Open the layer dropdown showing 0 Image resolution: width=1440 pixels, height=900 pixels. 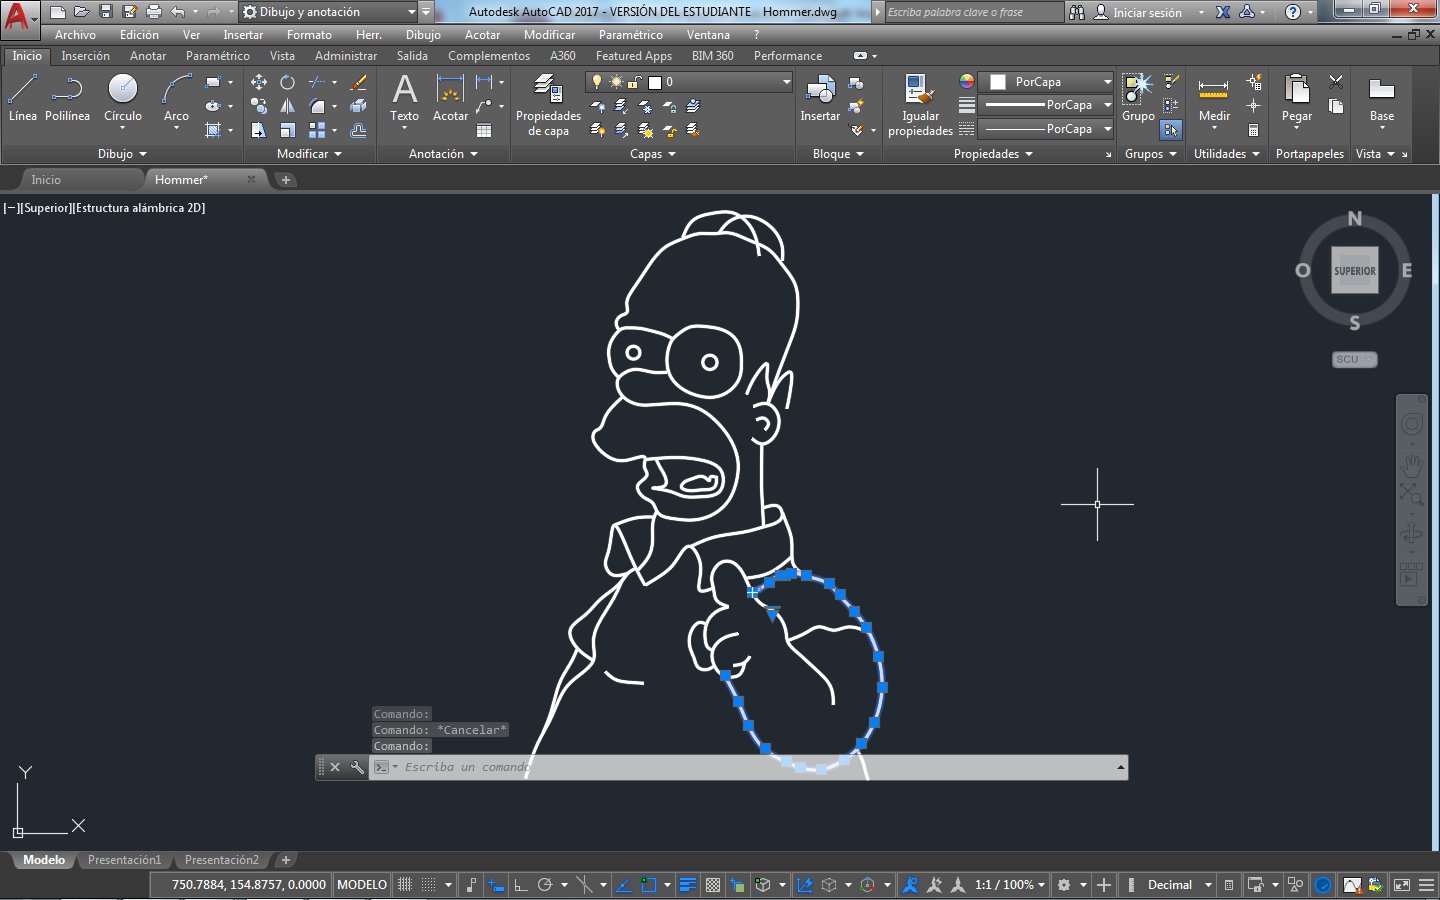690,82
